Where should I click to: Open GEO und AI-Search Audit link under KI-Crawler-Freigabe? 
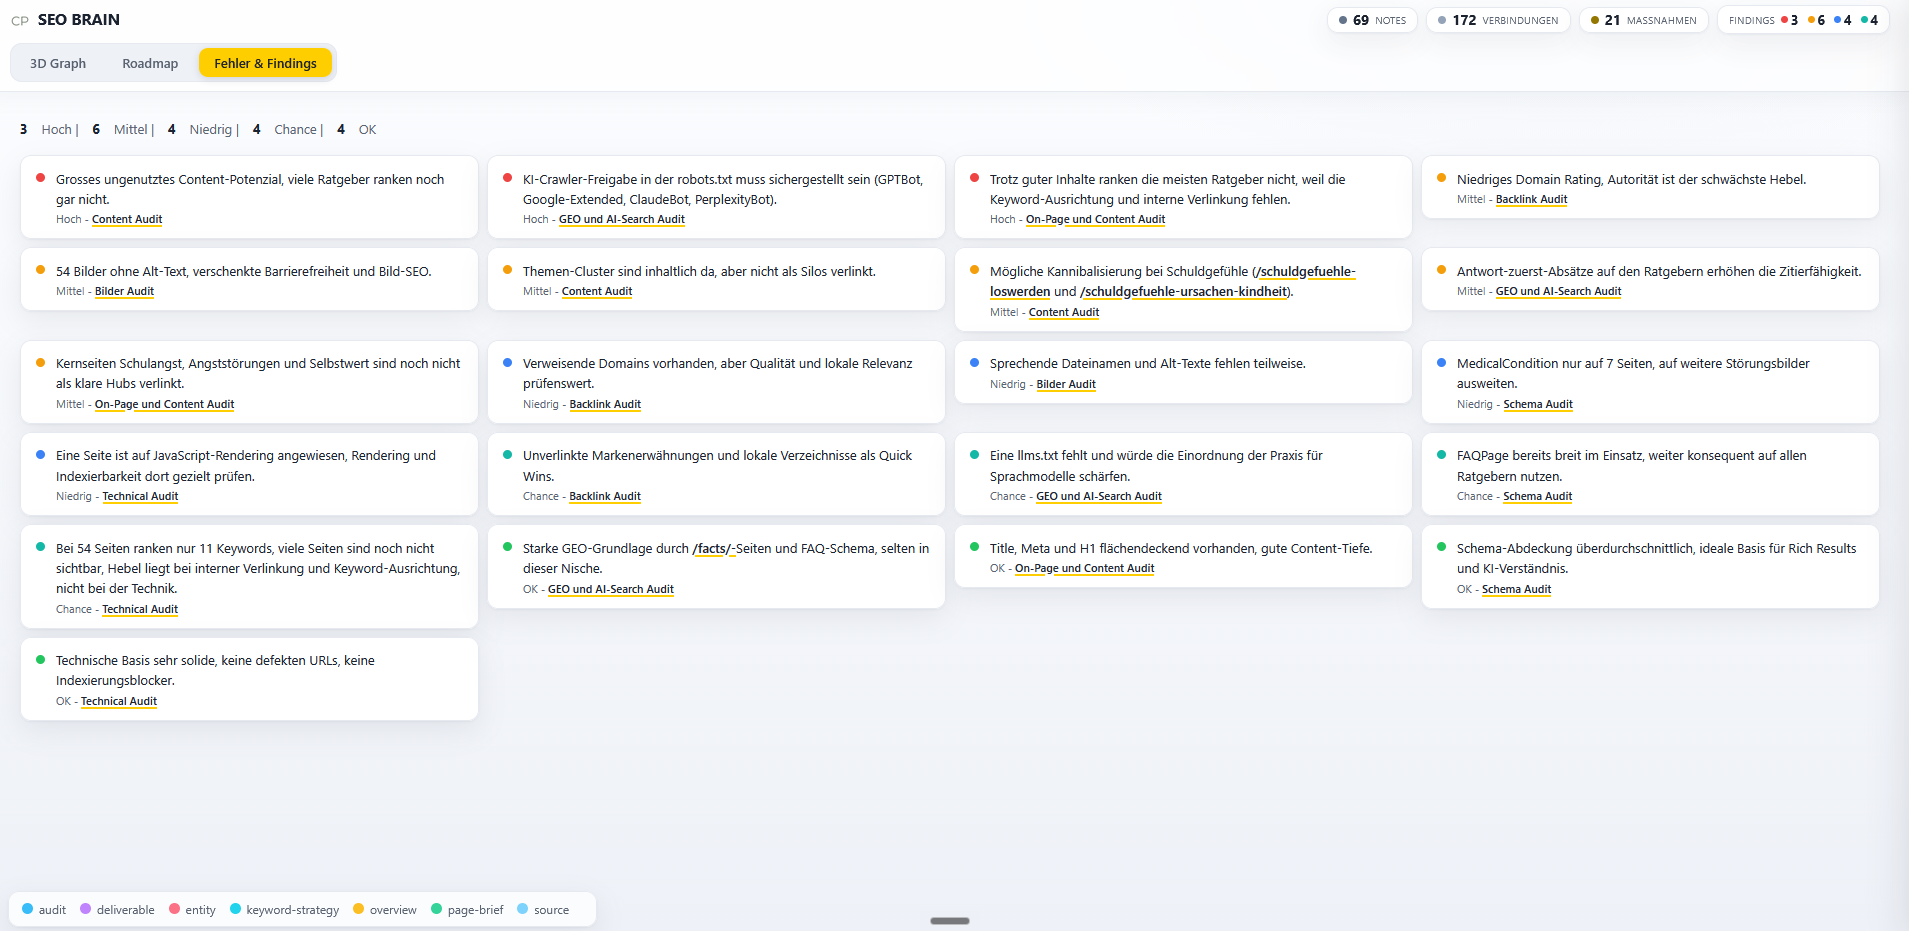click(x=622, y=220)
